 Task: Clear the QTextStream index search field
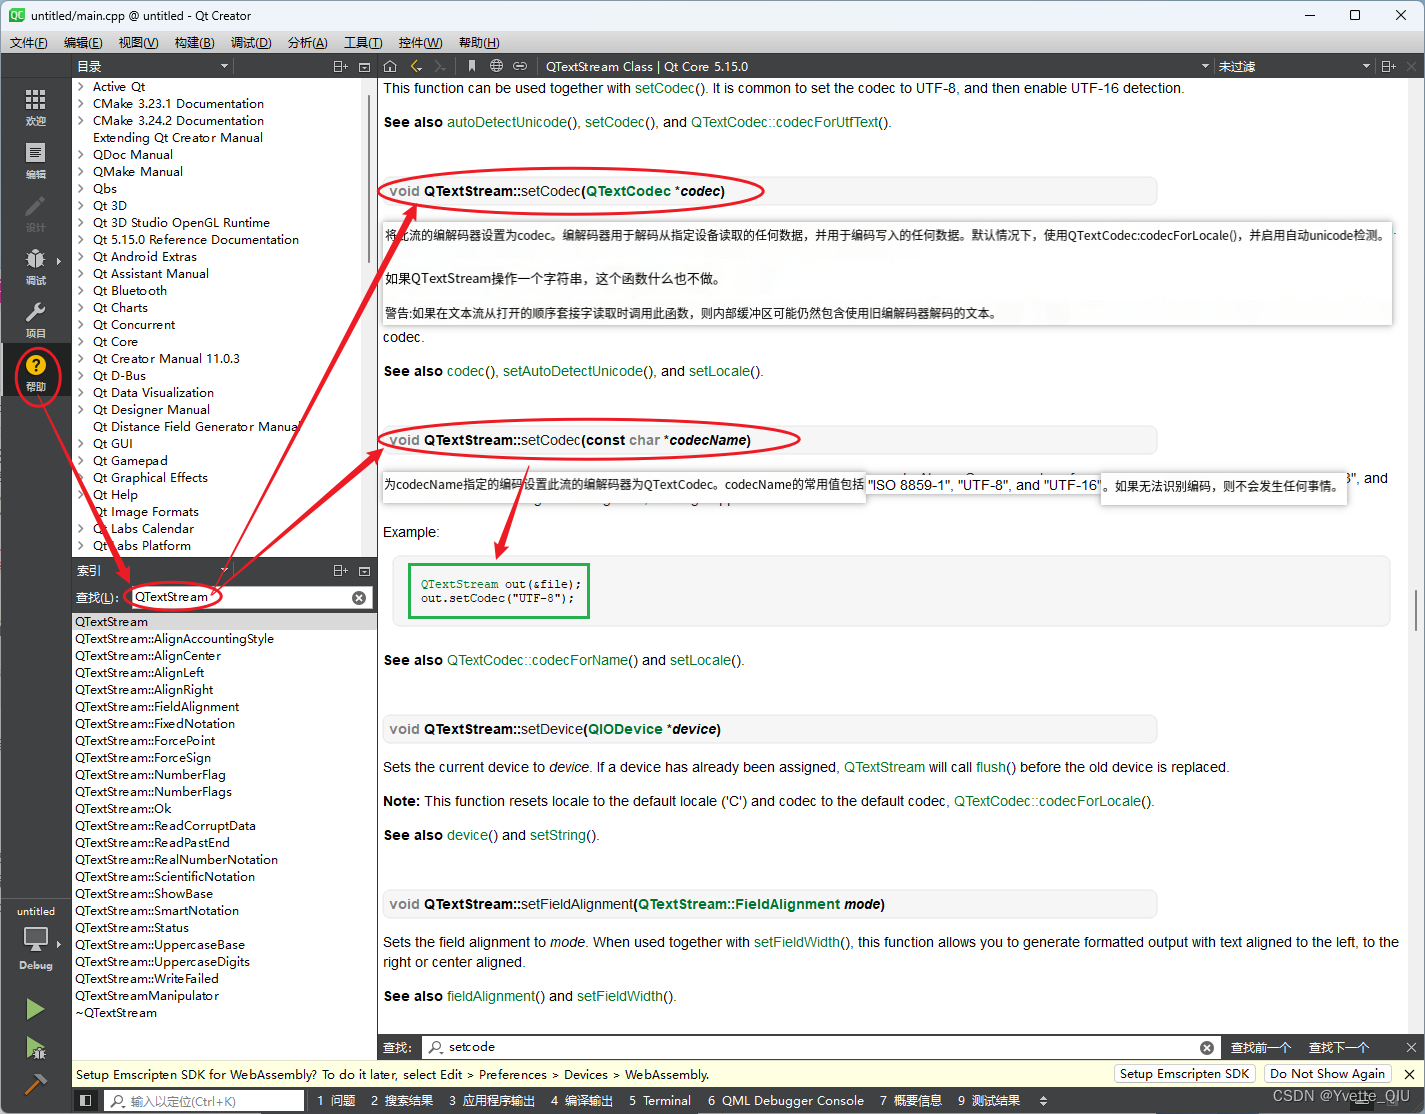pos(359,597)
